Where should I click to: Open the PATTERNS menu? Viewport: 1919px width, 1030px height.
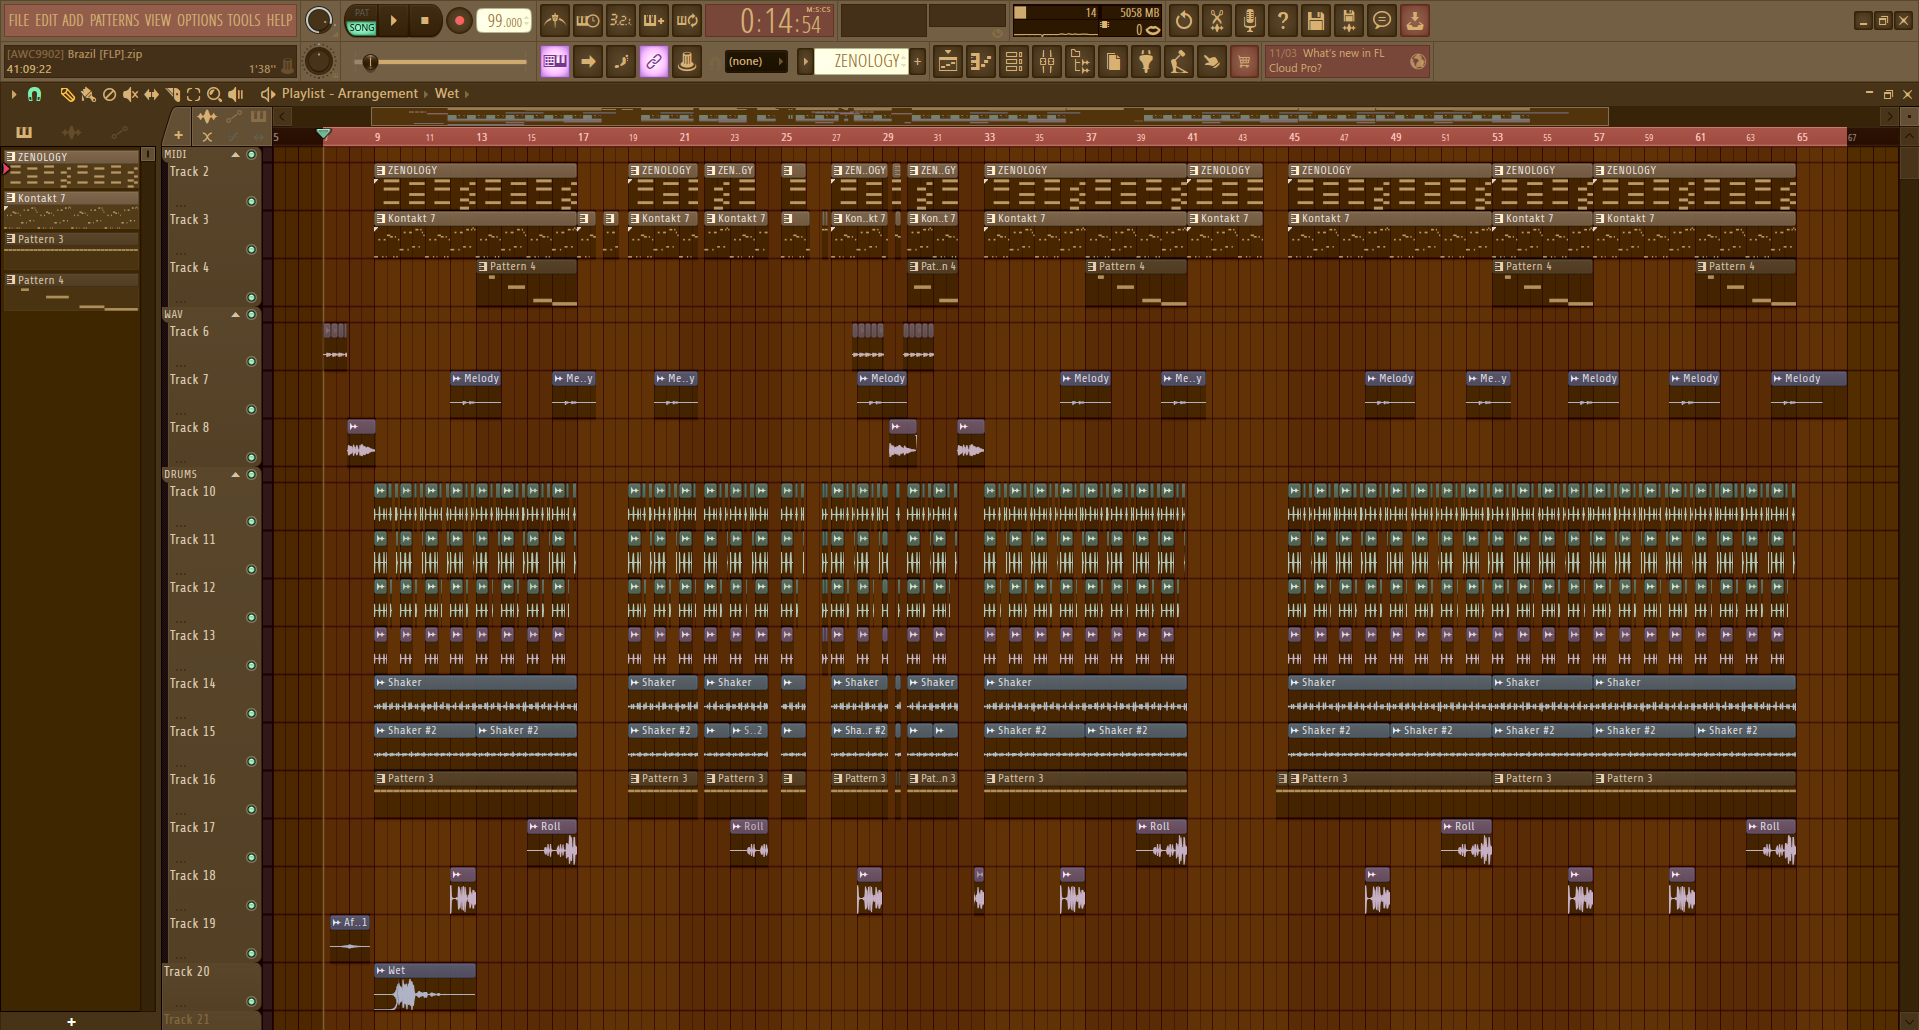[x=114, y=20]
